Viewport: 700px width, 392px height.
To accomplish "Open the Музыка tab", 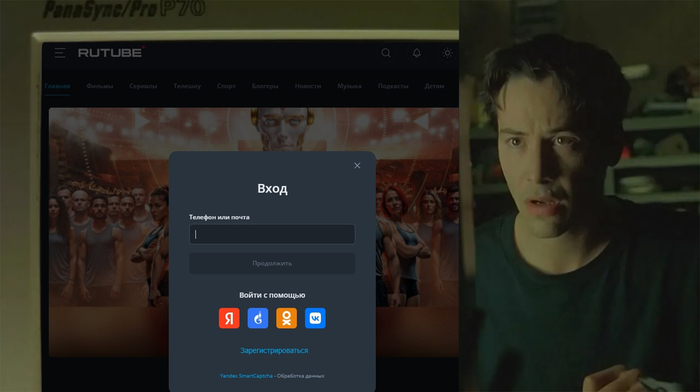I will [x=350, y=86].
